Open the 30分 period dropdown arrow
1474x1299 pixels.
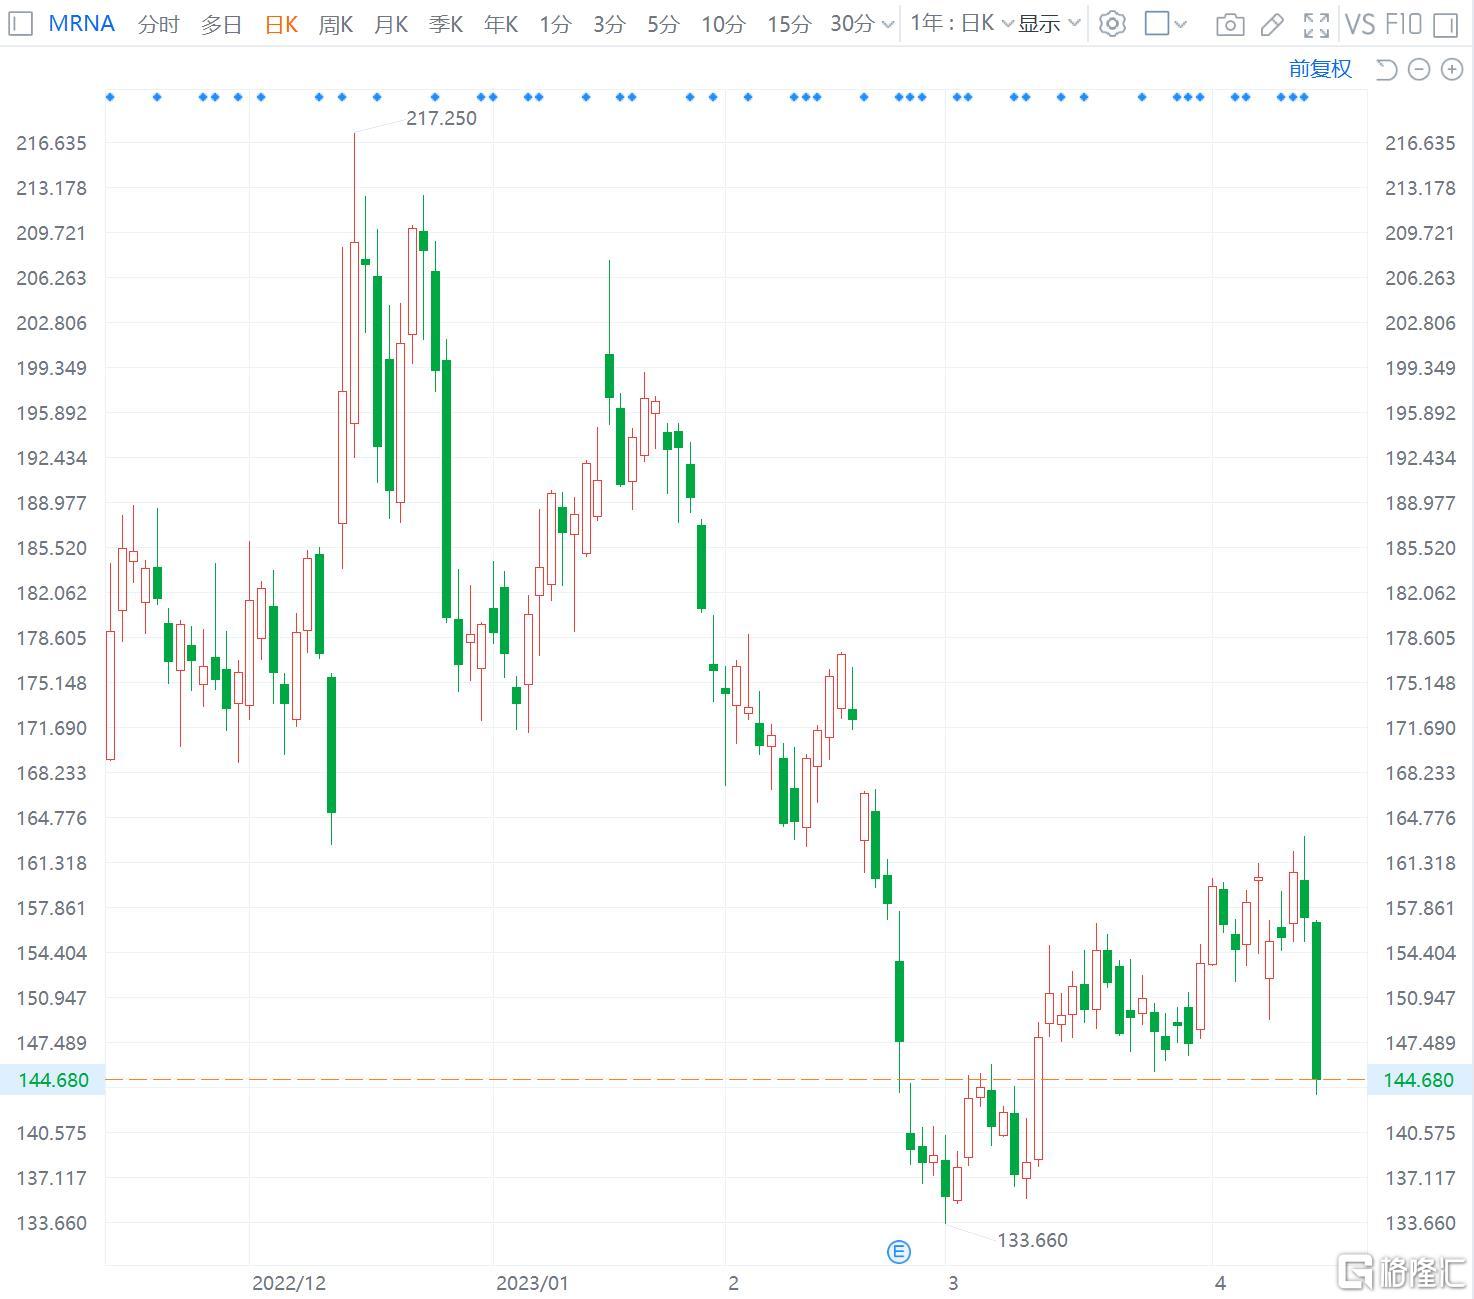click(888, 24)
